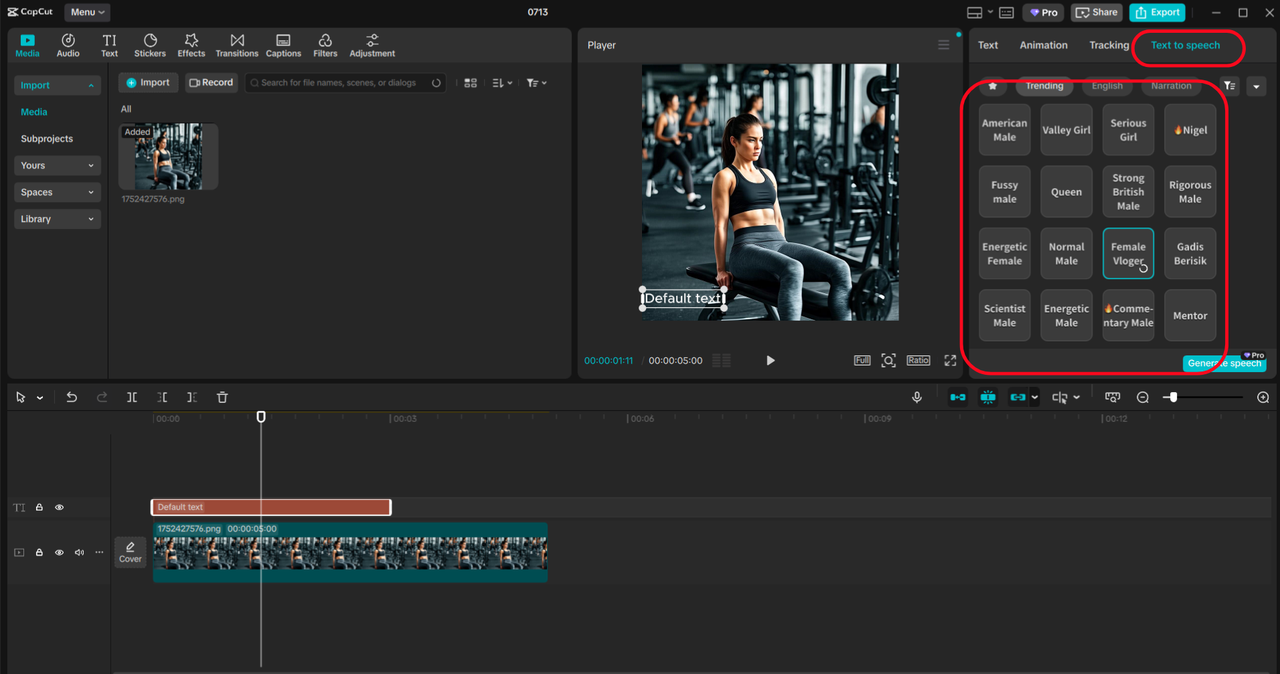Click the Split clip tool in timeline toolbar
This screenshot has width=1280, height=674.
(x=132, y=397)
